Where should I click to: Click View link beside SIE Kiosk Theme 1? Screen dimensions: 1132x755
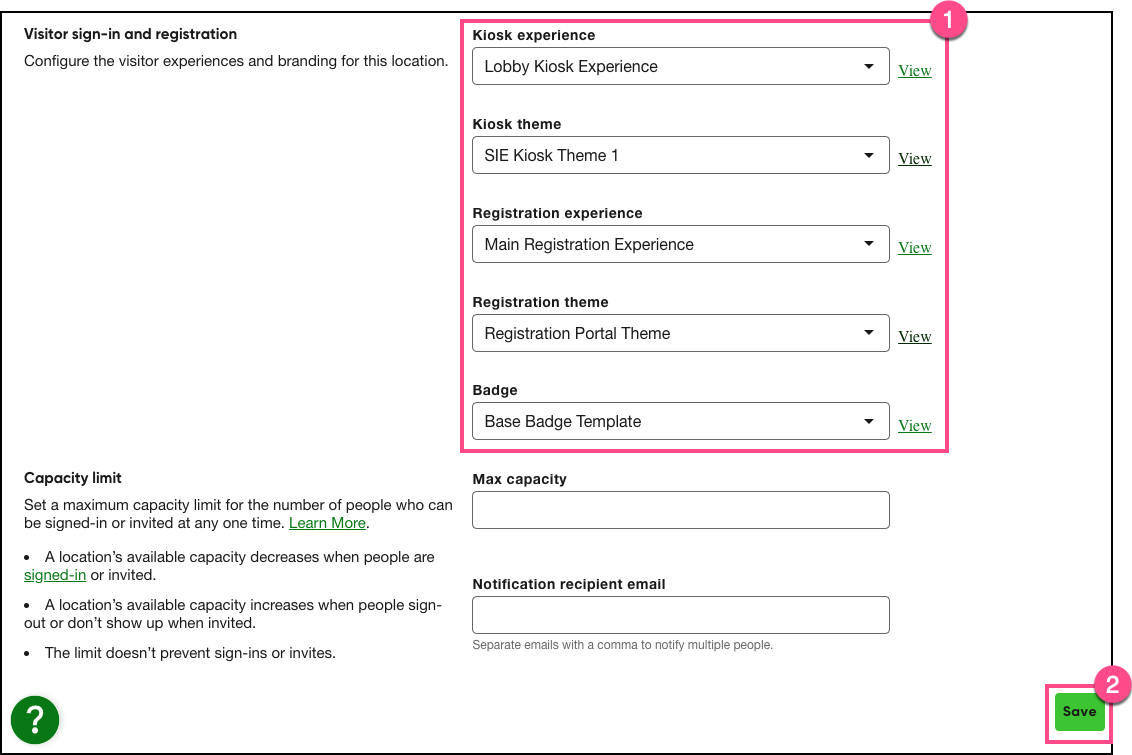914,159
